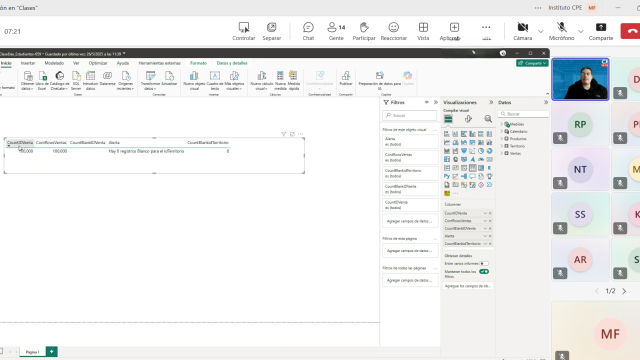Open Orígenes recientes dropdown

(x=126, y=80)
